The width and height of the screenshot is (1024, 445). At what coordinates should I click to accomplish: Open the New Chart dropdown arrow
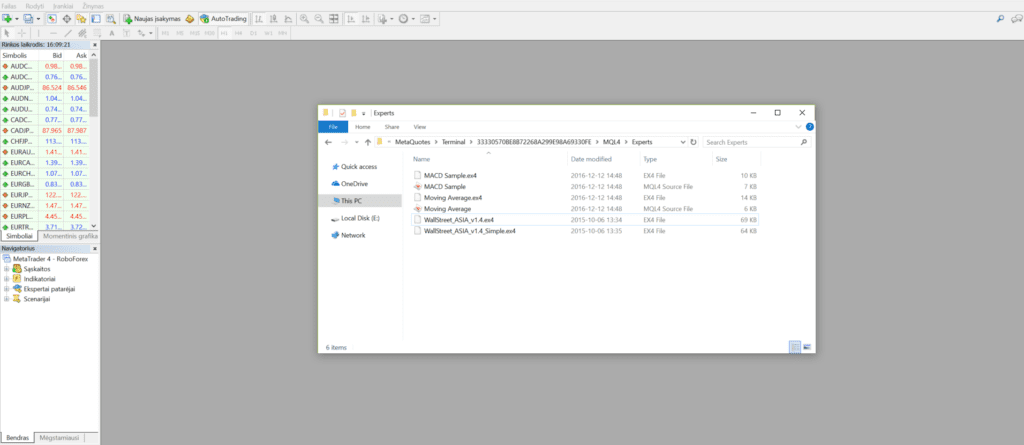click(x=17, y=19)
